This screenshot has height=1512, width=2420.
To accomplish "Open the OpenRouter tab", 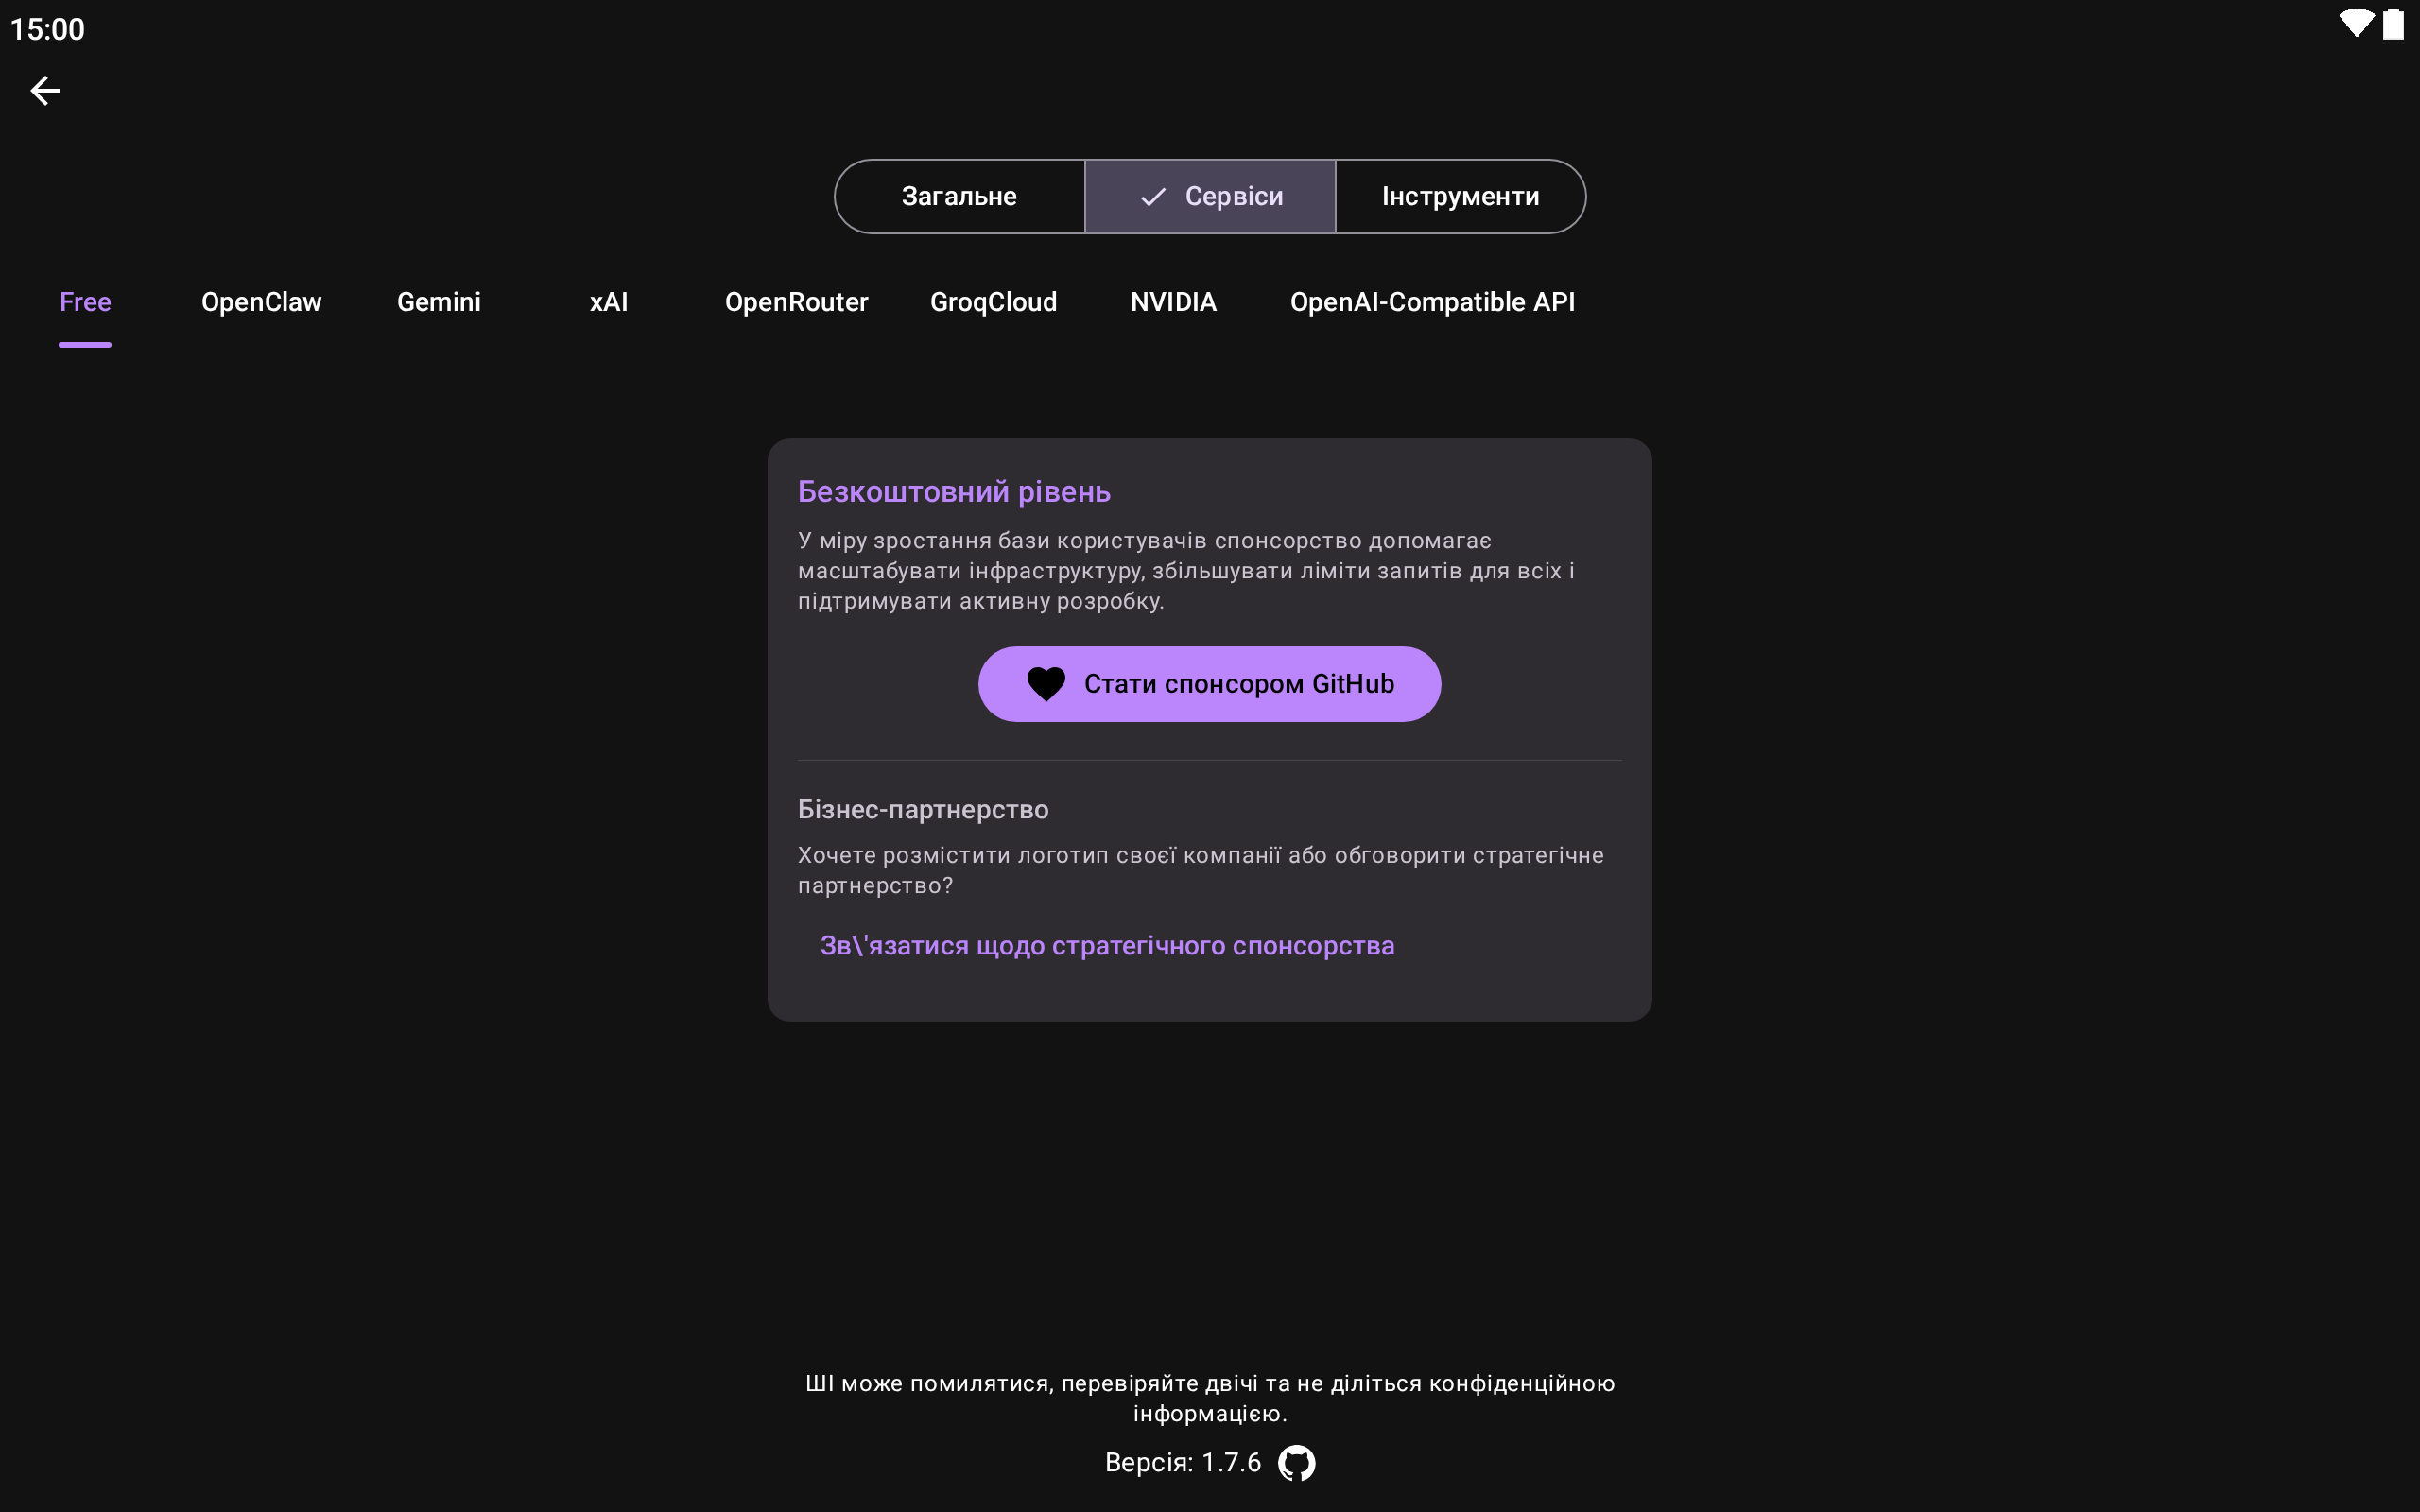I will click(x=796, y=302).
